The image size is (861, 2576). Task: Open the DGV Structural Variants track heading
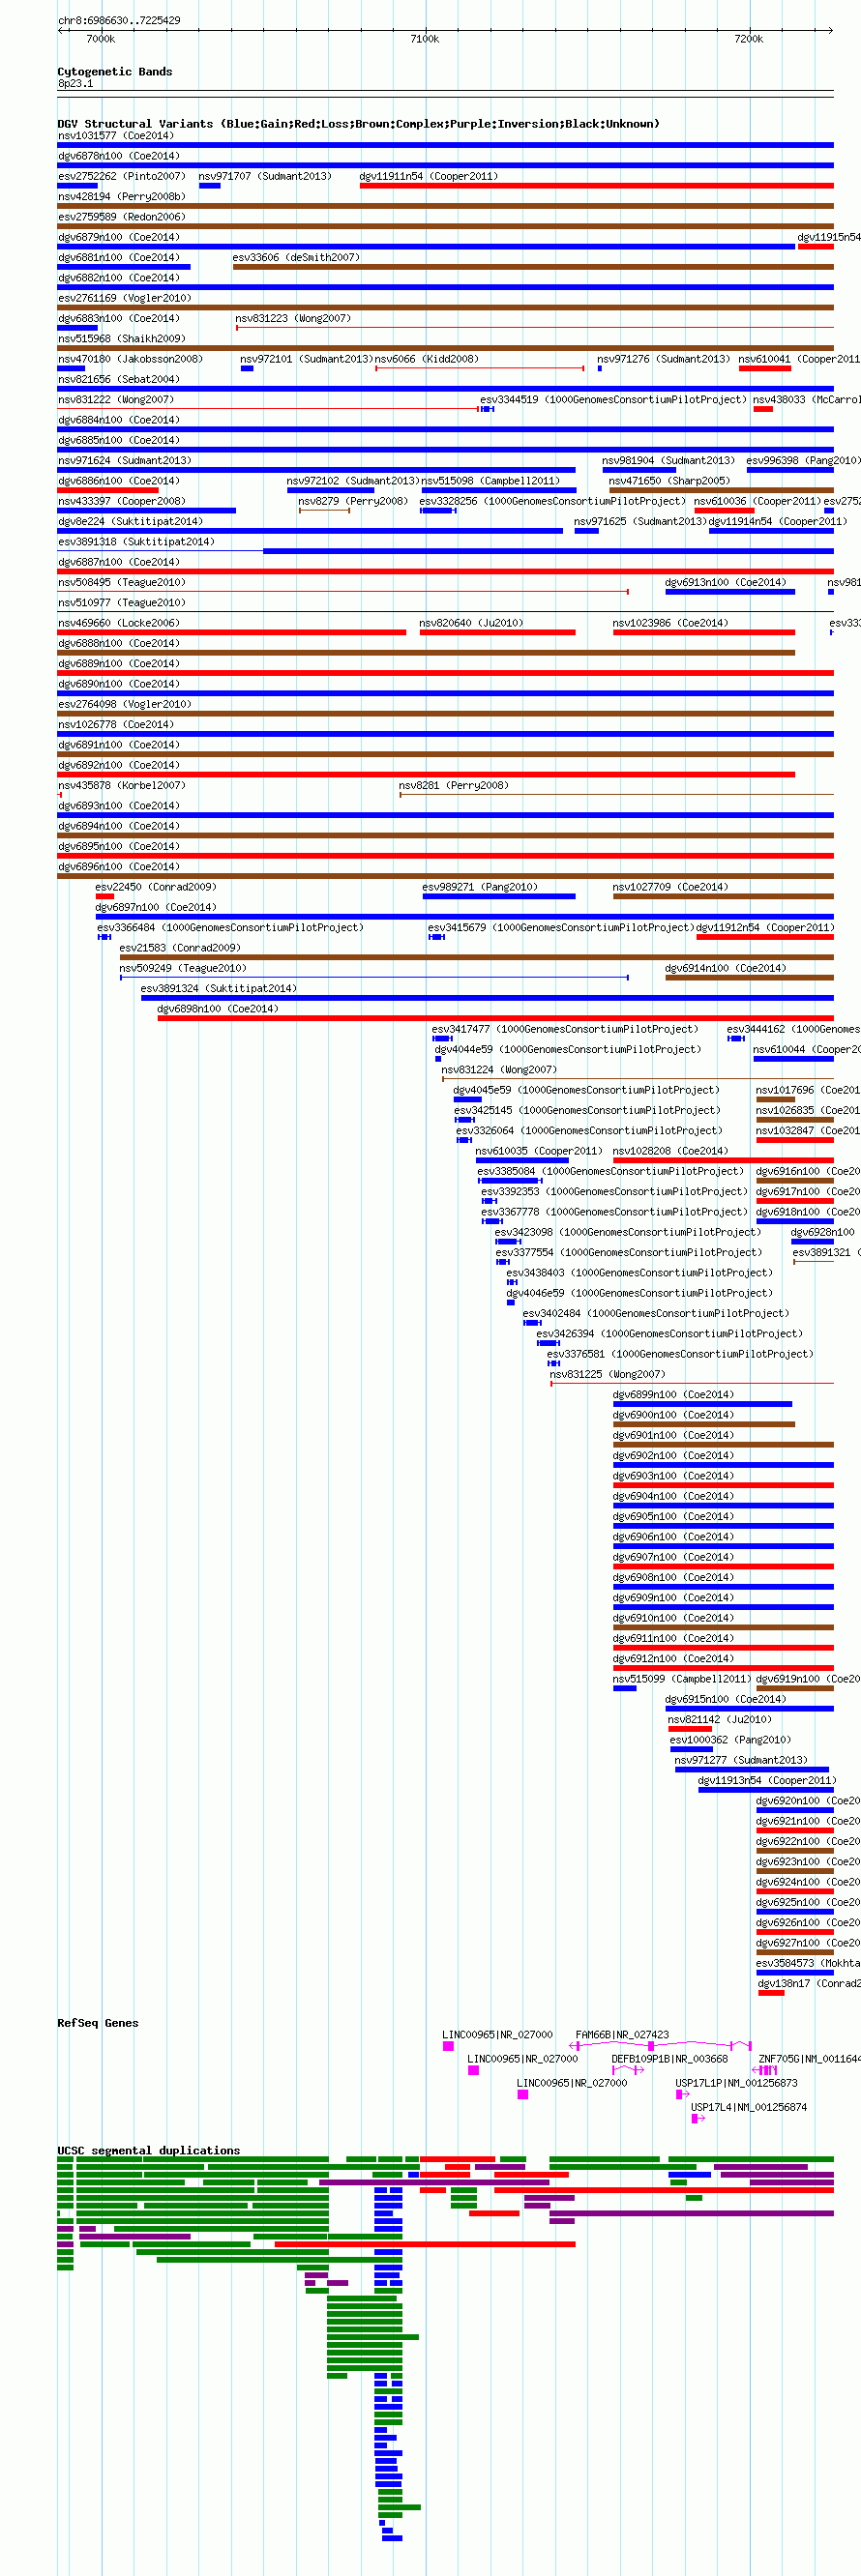click(x=358, y=124)
